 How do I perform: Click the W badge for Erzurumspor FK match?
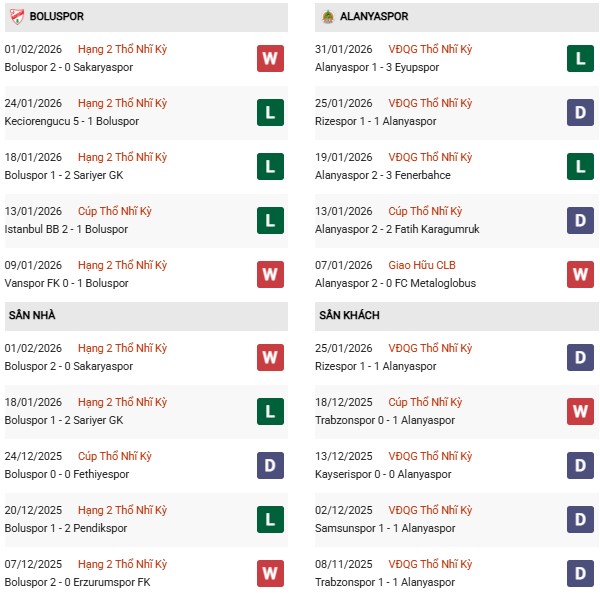coord(270,573)
